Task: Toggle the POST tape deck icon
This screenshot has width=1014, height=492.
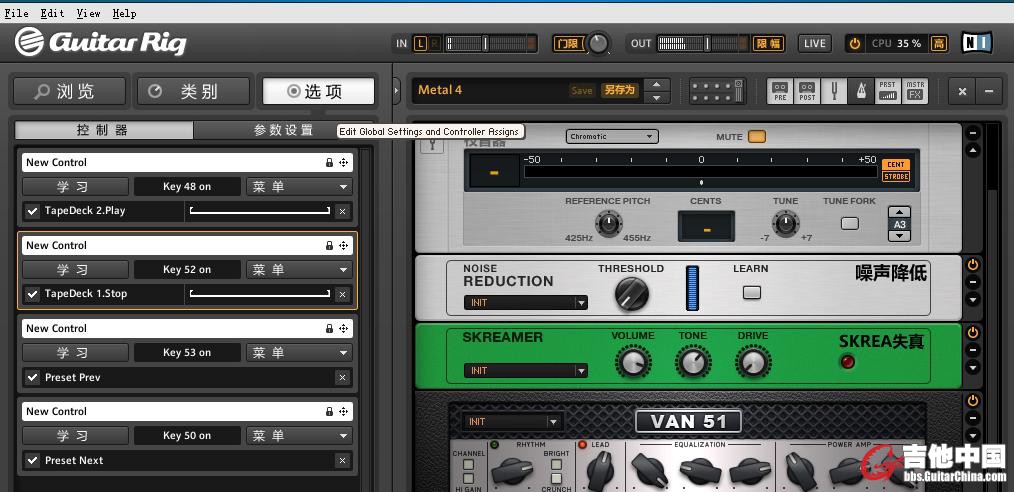Action: pyautogui.click(x=807, y=91)
